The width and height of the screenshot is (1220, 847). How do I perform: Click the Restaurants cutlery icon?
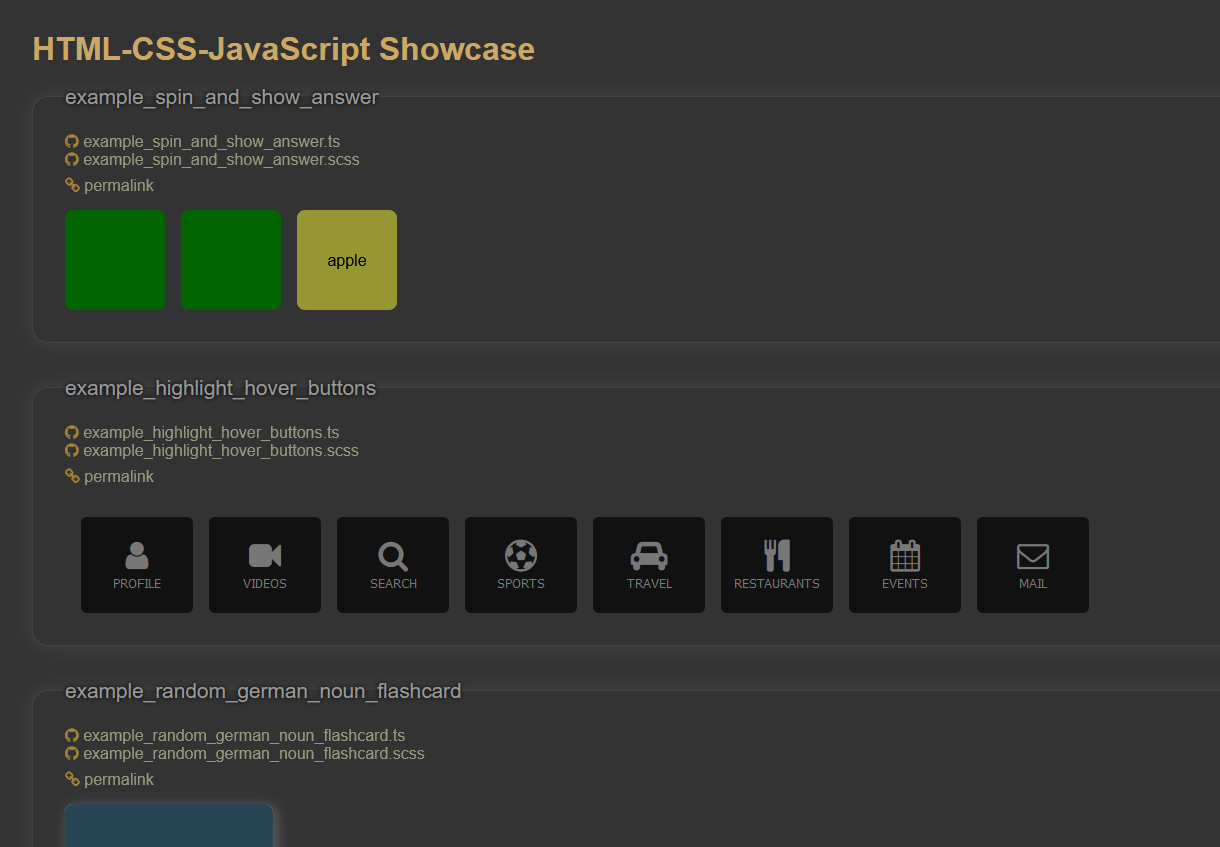(777, 554)
